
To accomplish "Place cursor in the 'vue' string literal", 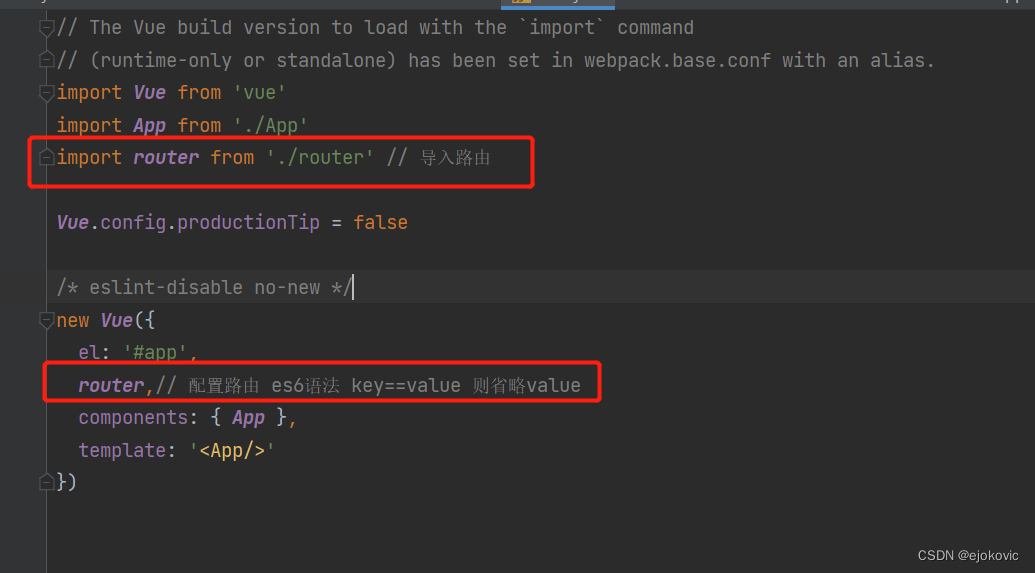I will tap(259, 92).
